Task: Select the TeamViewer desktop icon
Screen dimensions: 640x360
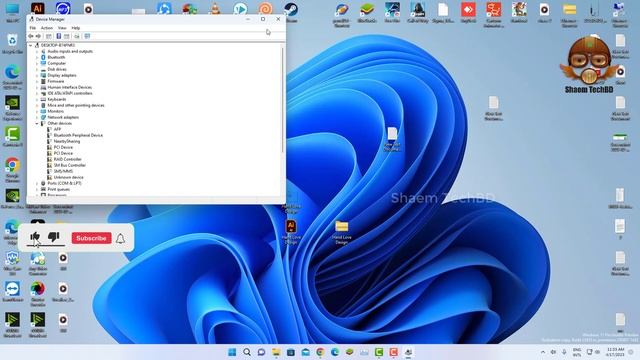Action: click(x=12, y=292)
